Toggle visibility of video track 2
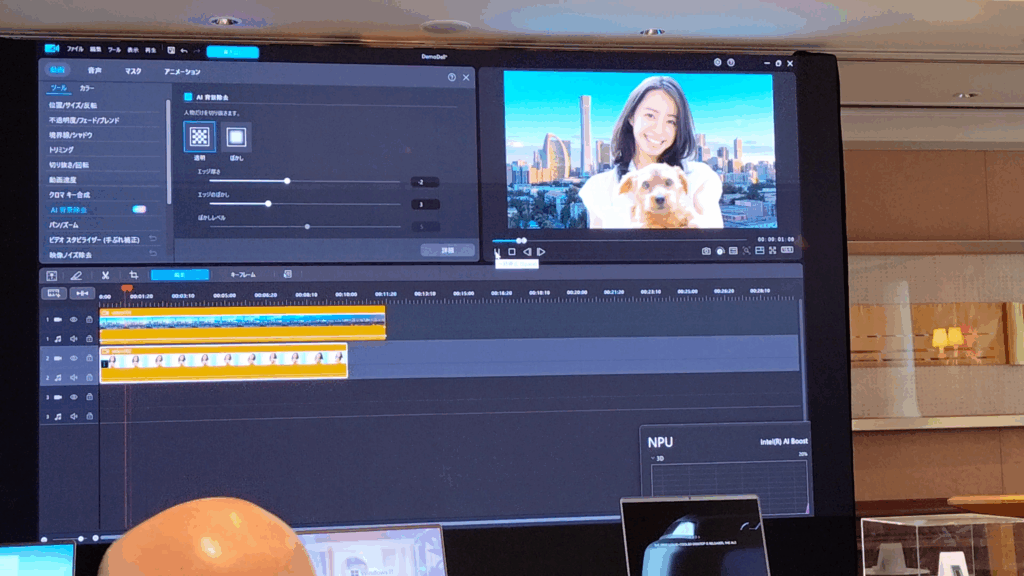The height and width of the screenshot is (576, 1024). pos(74,358)
